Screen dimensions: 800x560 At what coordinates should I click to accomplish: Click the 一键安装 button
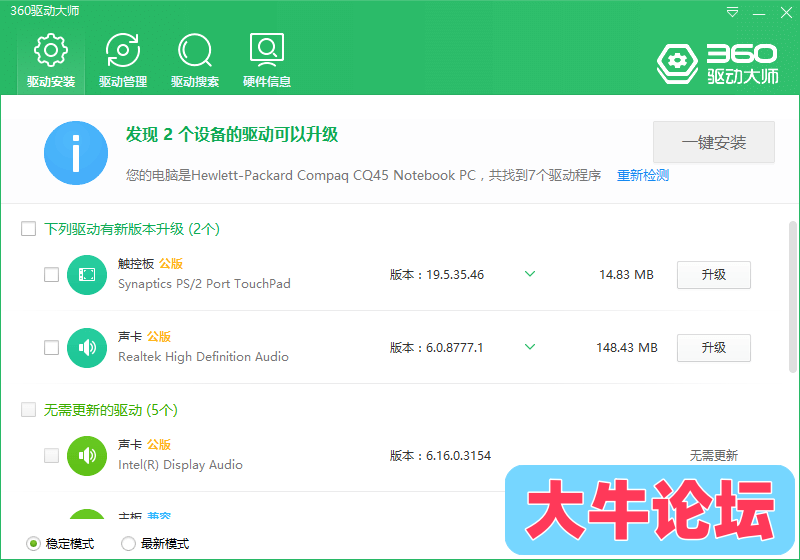point(714,142)
